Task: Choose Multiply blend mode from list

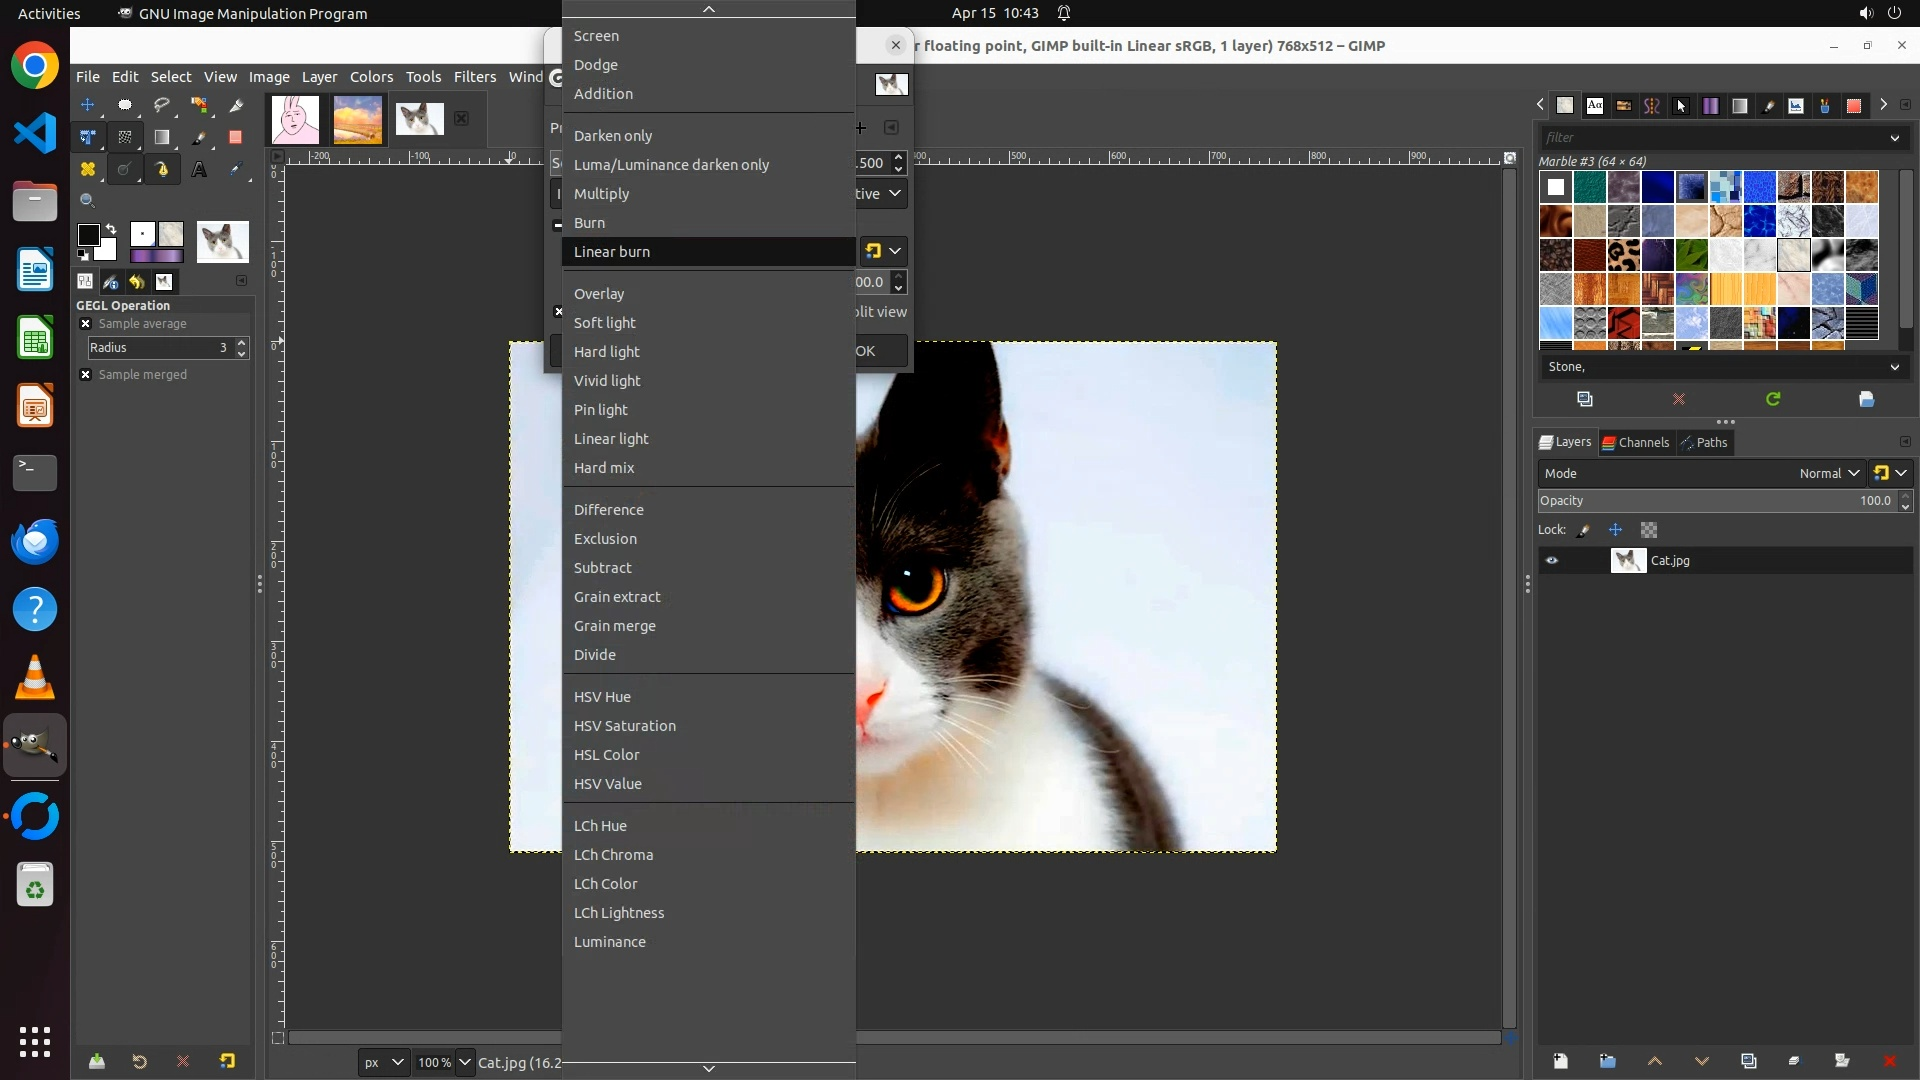Action: click(601, 194)
